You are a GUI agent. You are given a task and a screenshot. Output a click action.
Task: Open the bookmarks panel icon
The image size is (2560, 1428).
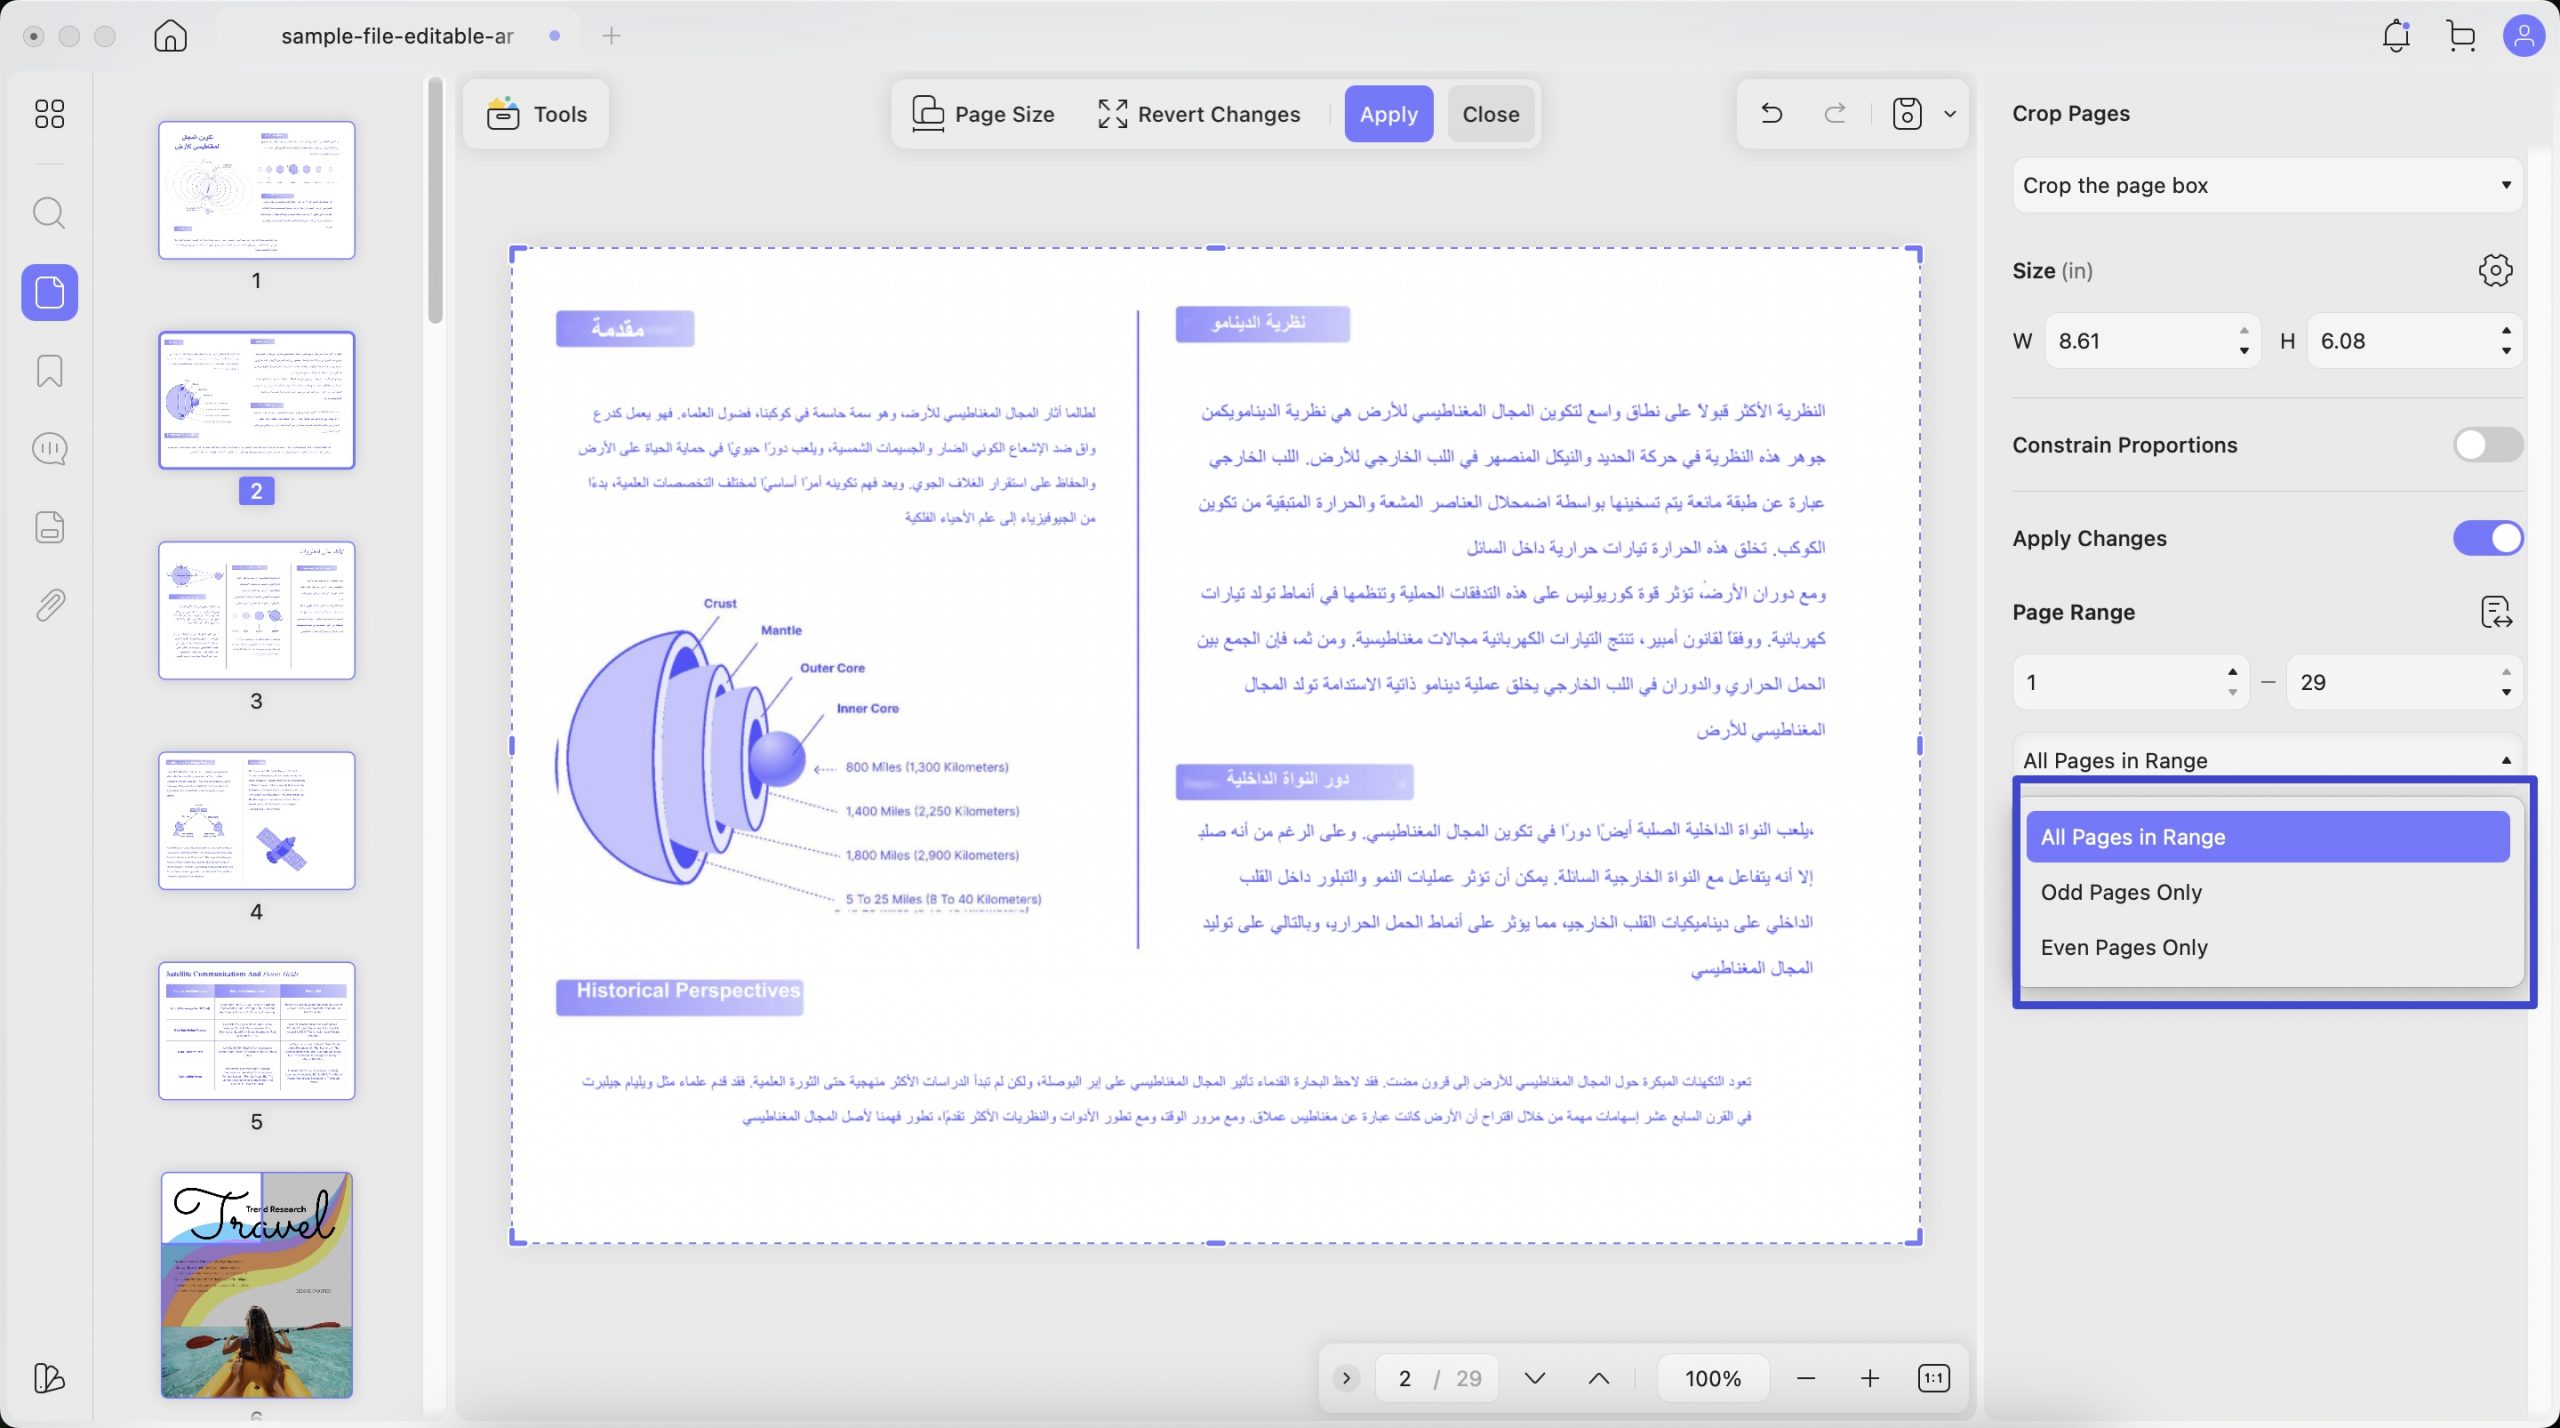click(x=49, y=371)
